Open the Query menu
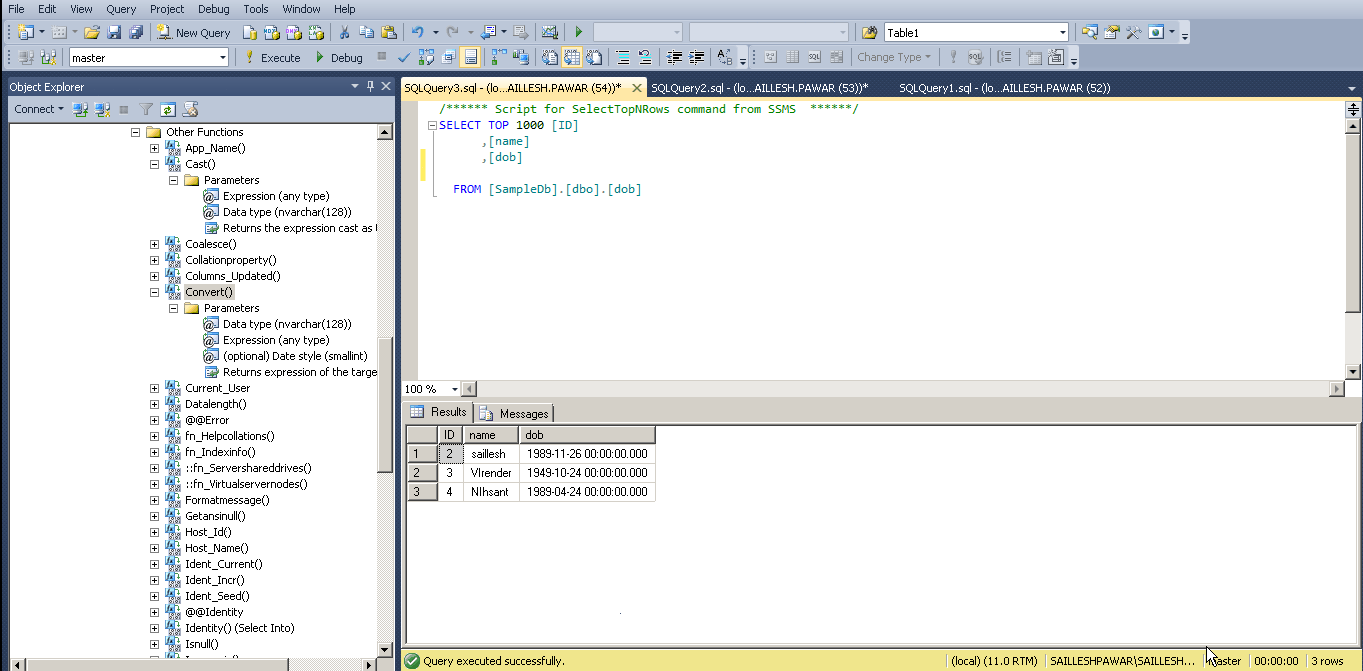 [121, 9]
